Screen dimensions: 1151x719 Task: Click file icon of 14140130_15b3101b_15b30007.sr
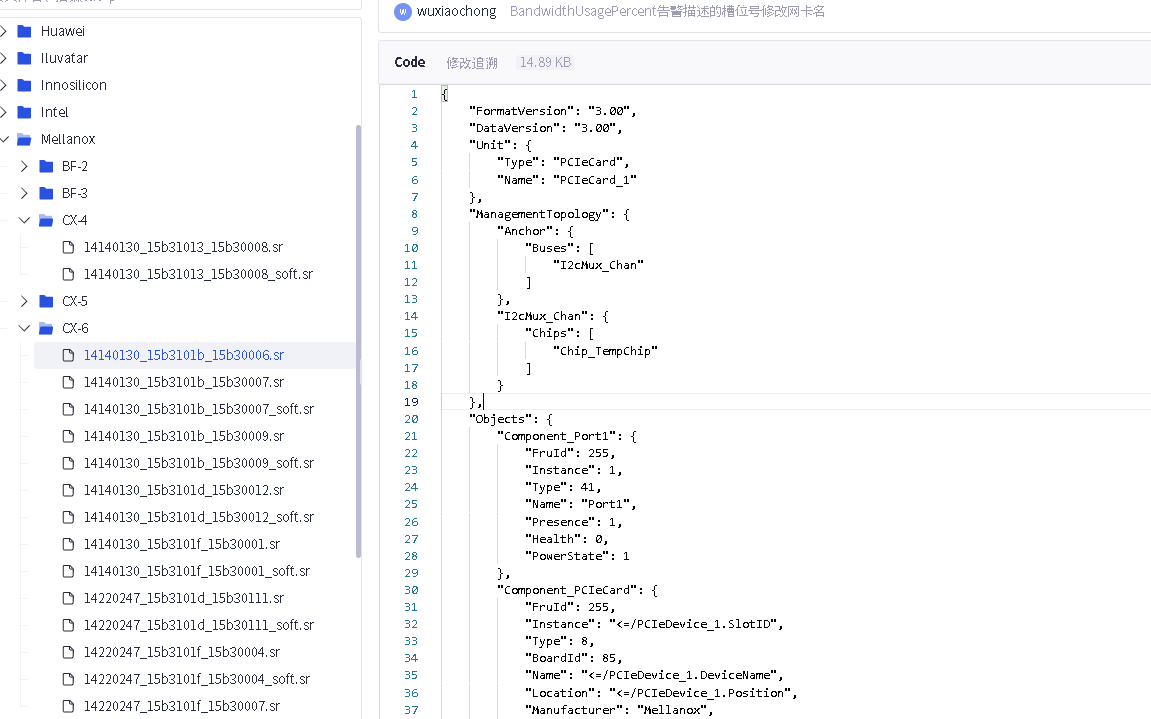68,382
